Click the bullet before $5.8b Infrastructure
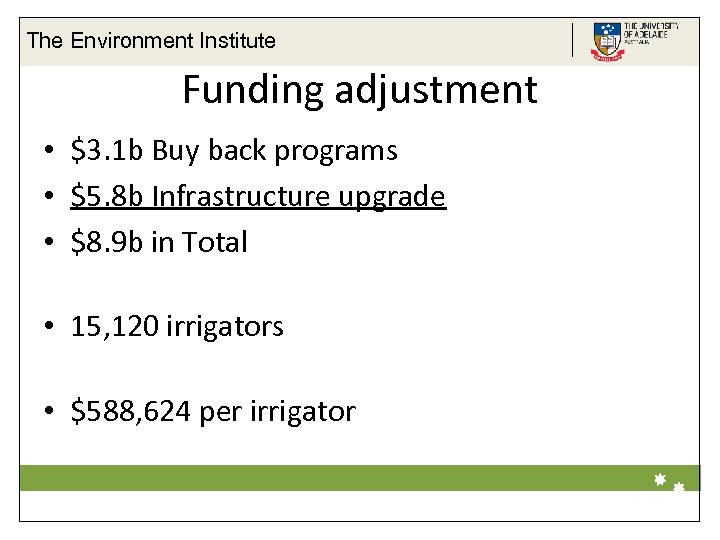The height and width of the screenshot is (540, 720). point(48,197)
